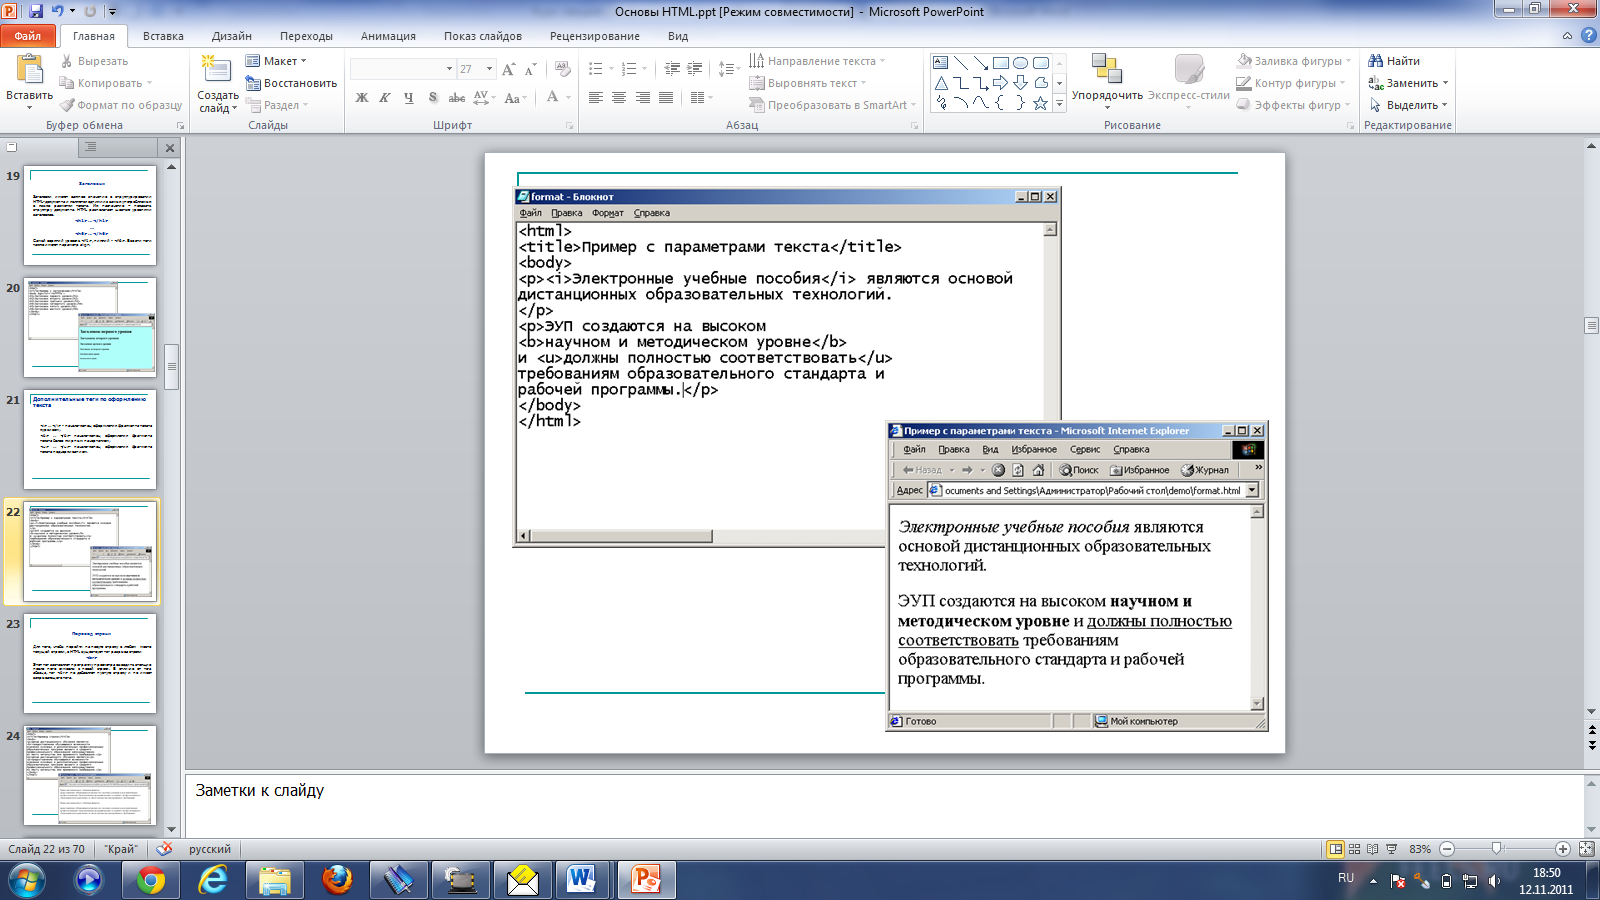Click the Paste (Вставить) clipboard icon

[x=29, y=69]
